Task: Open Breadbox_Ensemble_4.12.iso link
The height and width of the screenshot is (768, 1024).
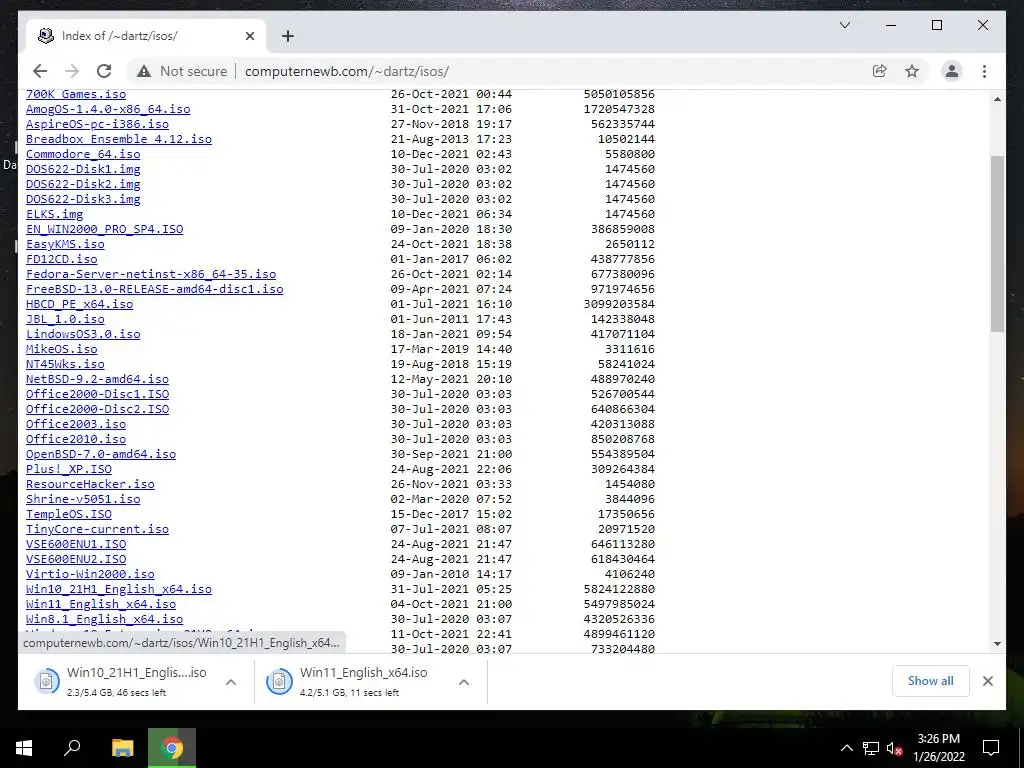Action: point(119,139)
